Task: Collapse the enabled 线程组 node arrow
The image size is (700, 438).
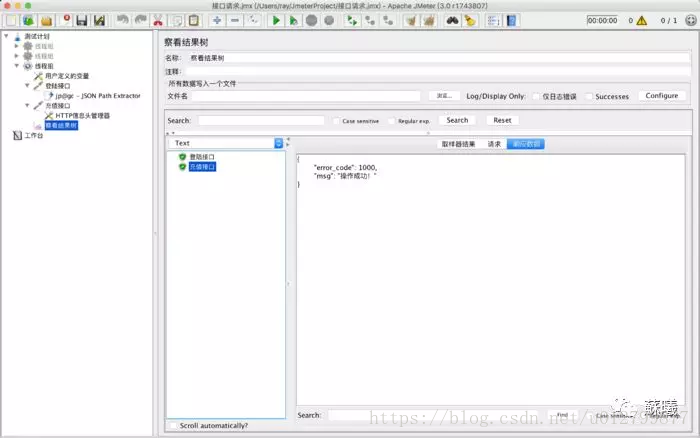Action: [17, 66]
